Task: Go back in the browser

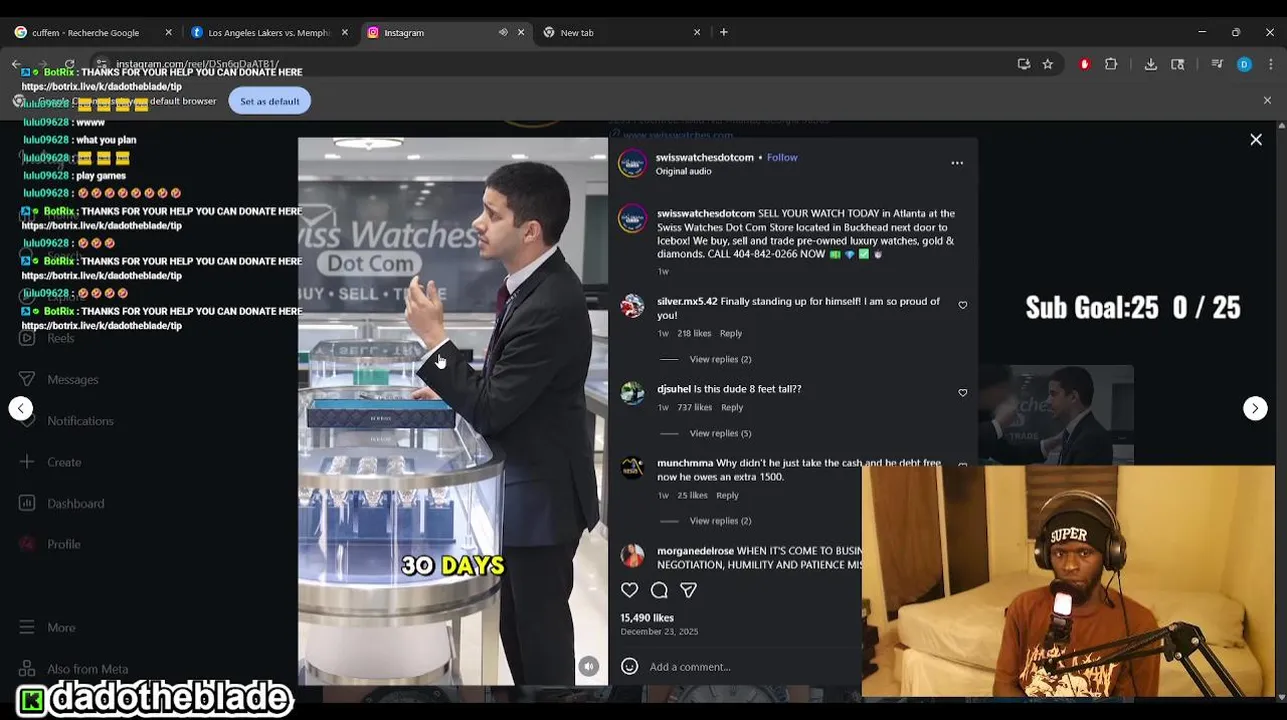Action: click(x=17, y=64)
